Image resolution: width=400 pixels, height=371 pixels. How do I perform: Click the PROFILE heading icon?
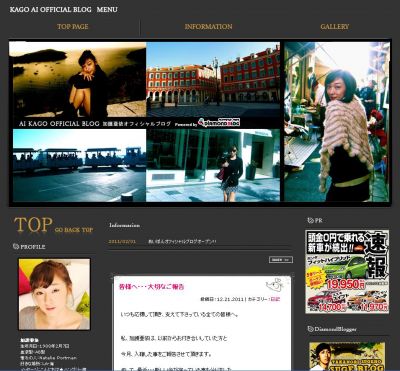click(x=16, y=247)
